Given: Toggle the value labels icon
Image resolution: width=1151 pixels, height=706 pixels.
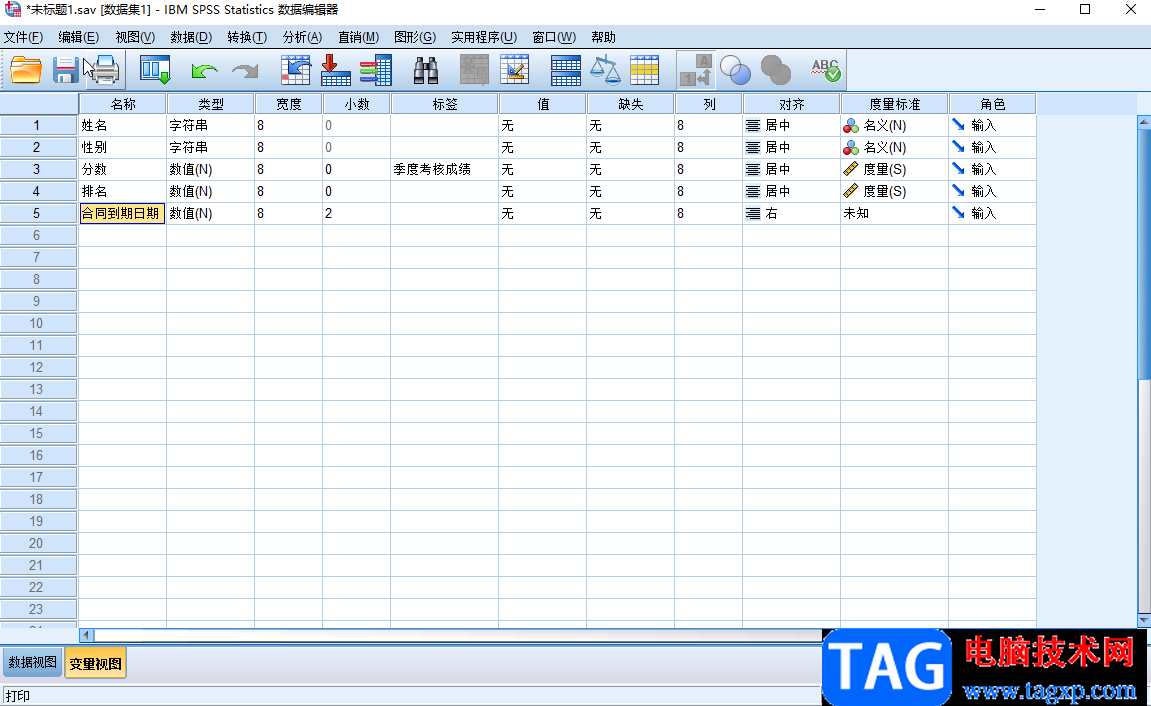Looking at the screenshot, I should point(695,70).
